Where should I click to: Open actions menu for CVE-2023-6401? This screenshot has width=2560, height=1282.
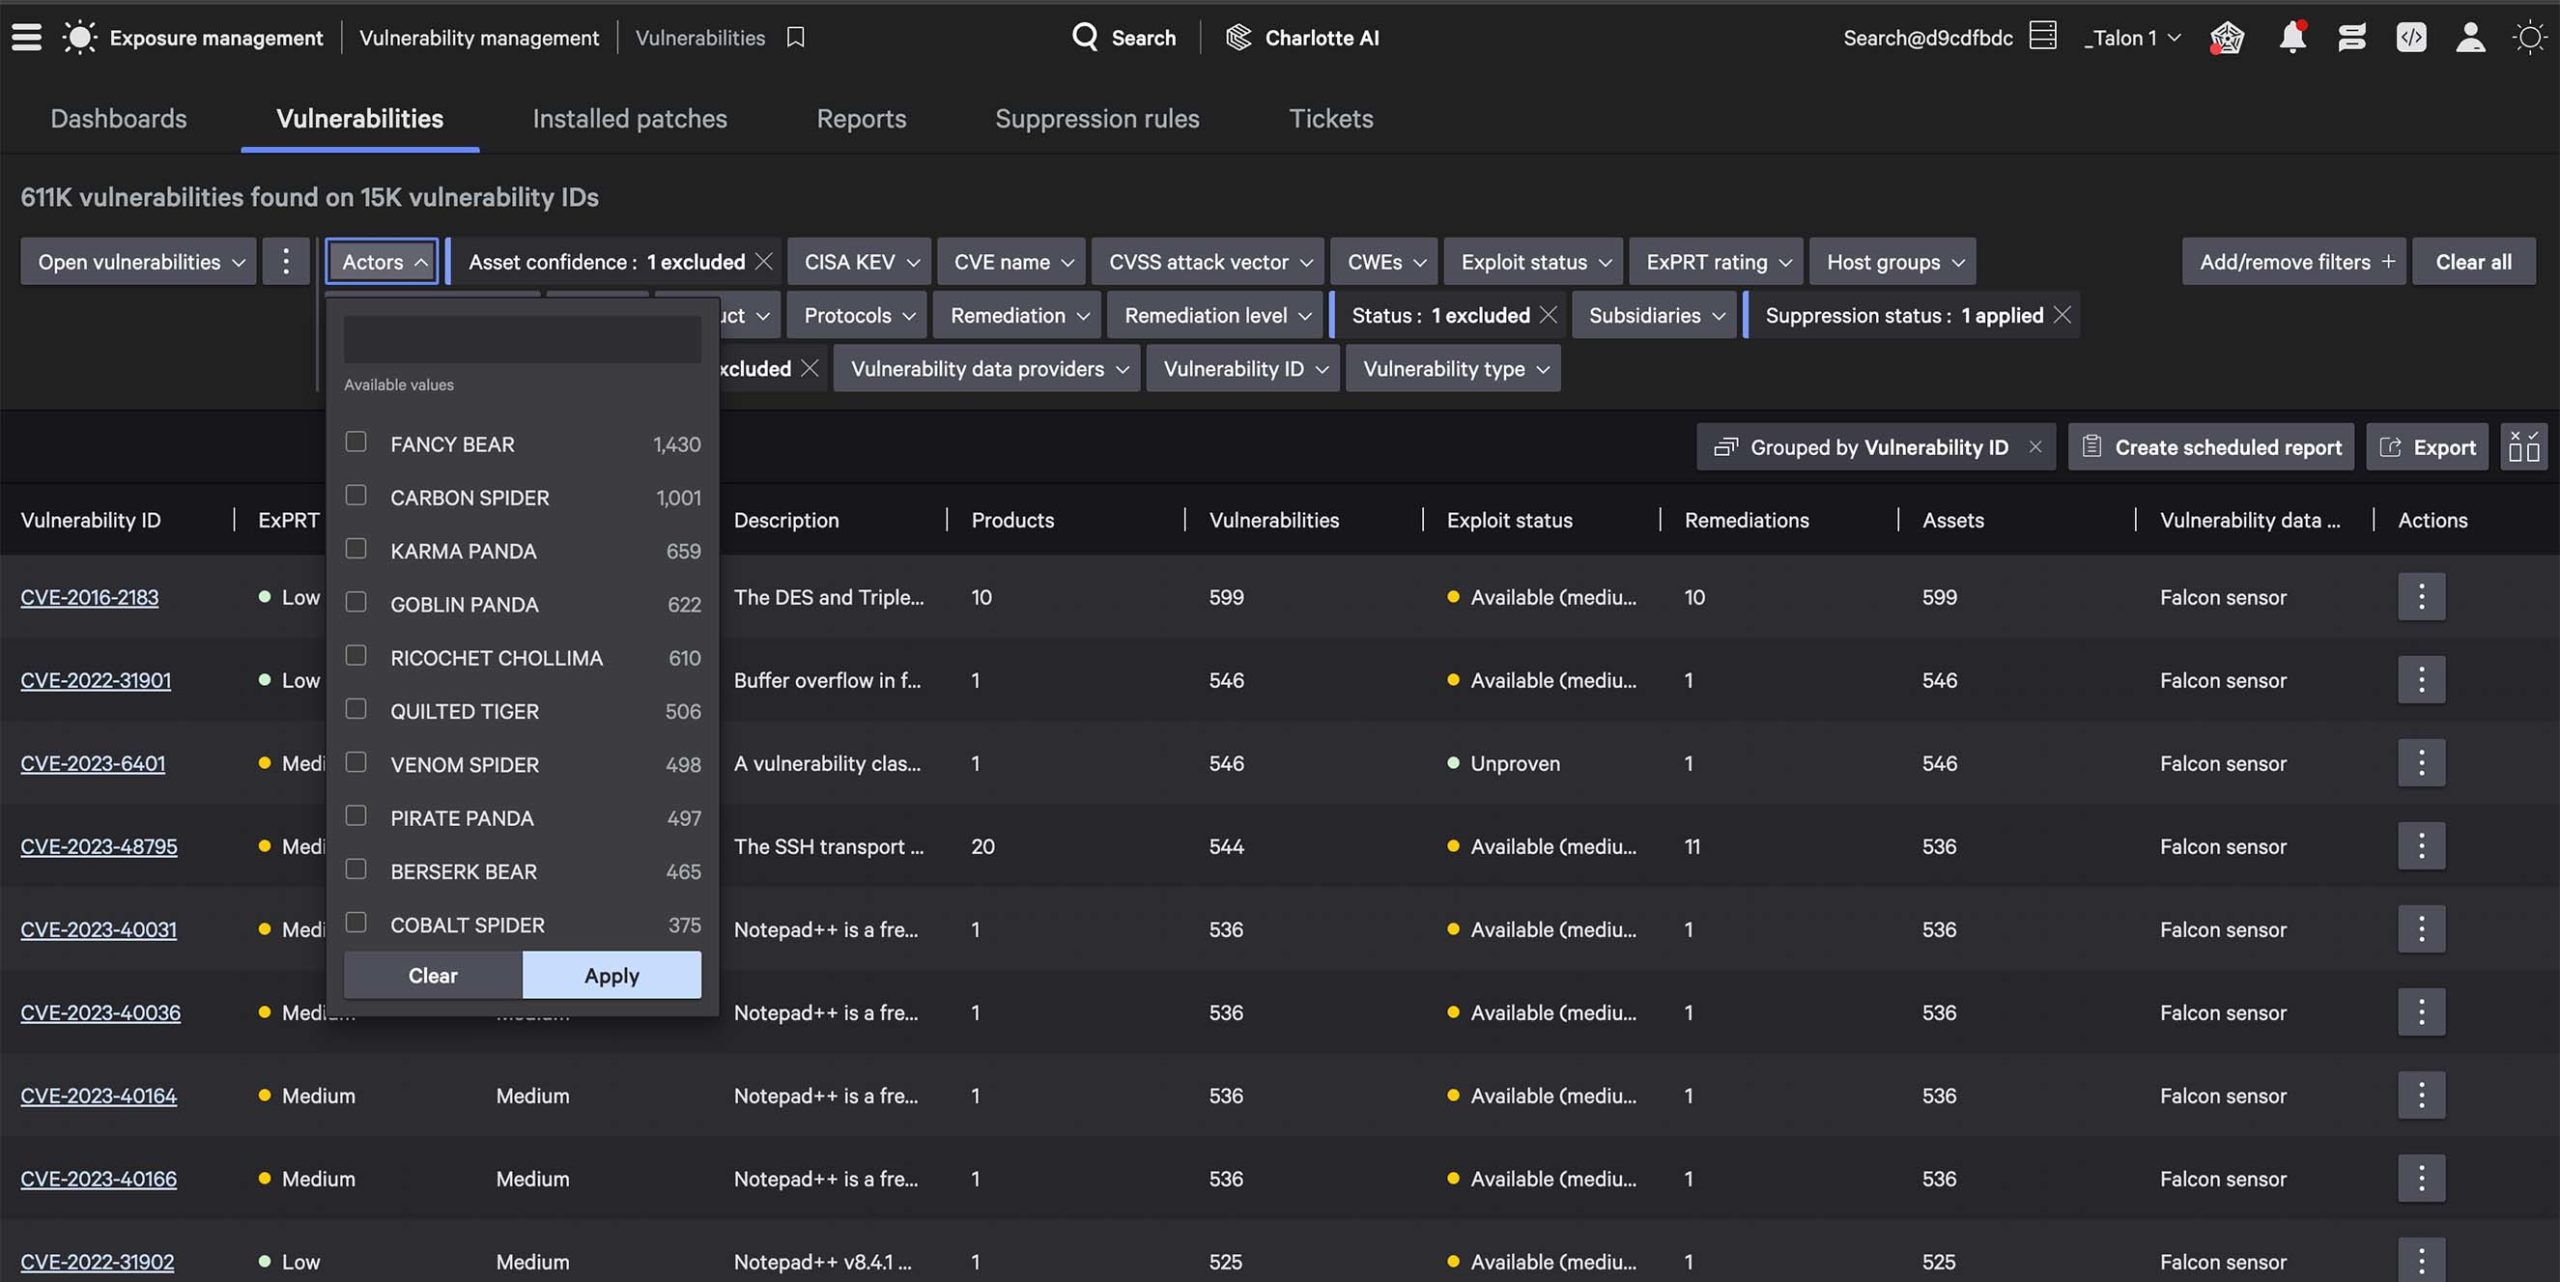2421,763
